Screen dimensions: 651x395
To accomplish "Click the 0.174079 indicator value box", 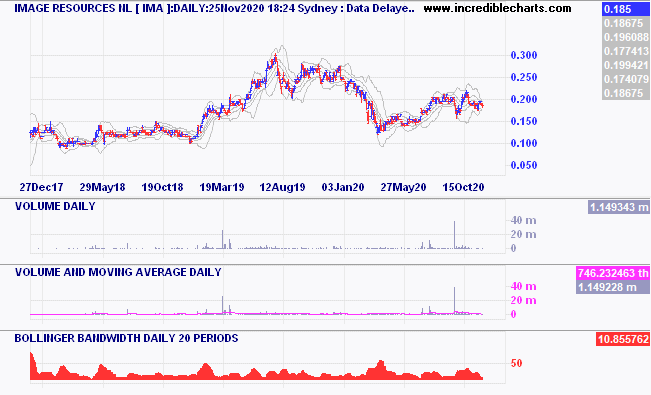I will pos(626,79).
